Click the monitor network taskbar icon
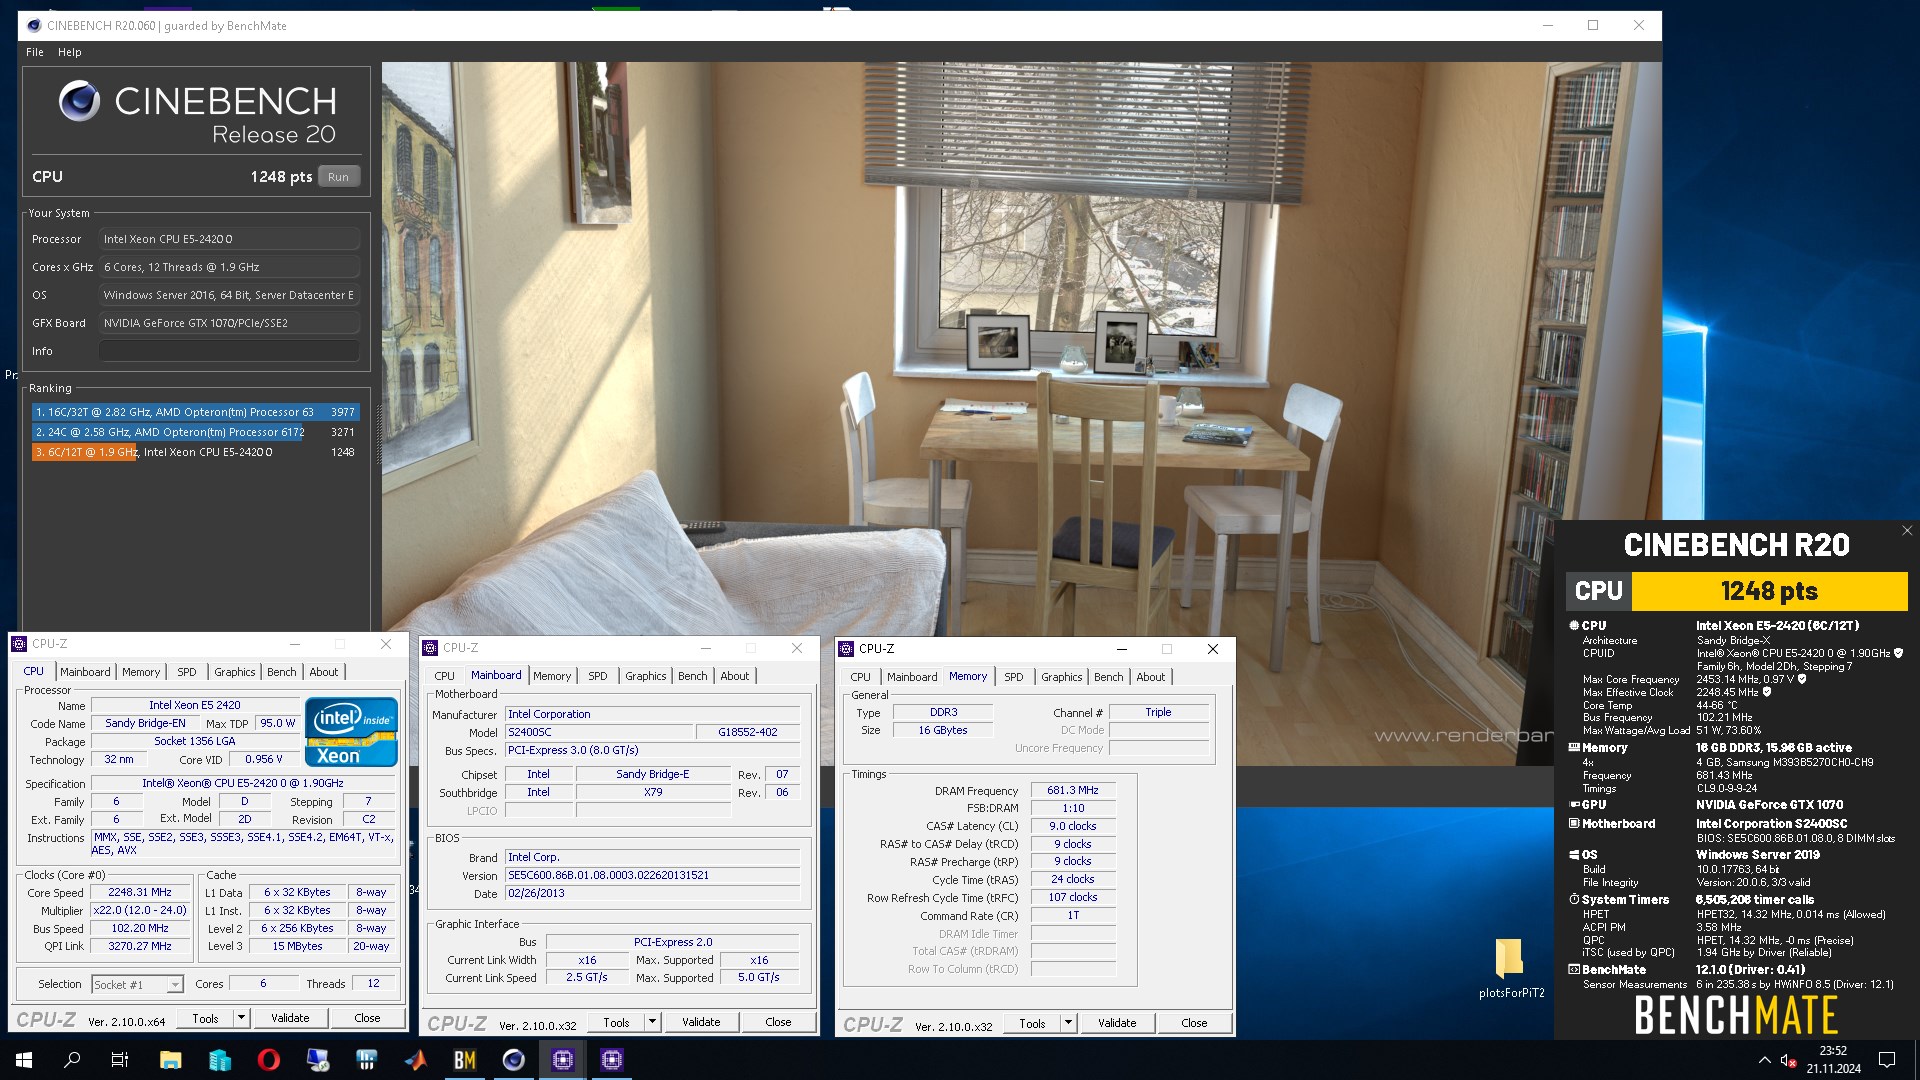The image size is (1920, 1080). [x=317, y=1060]
